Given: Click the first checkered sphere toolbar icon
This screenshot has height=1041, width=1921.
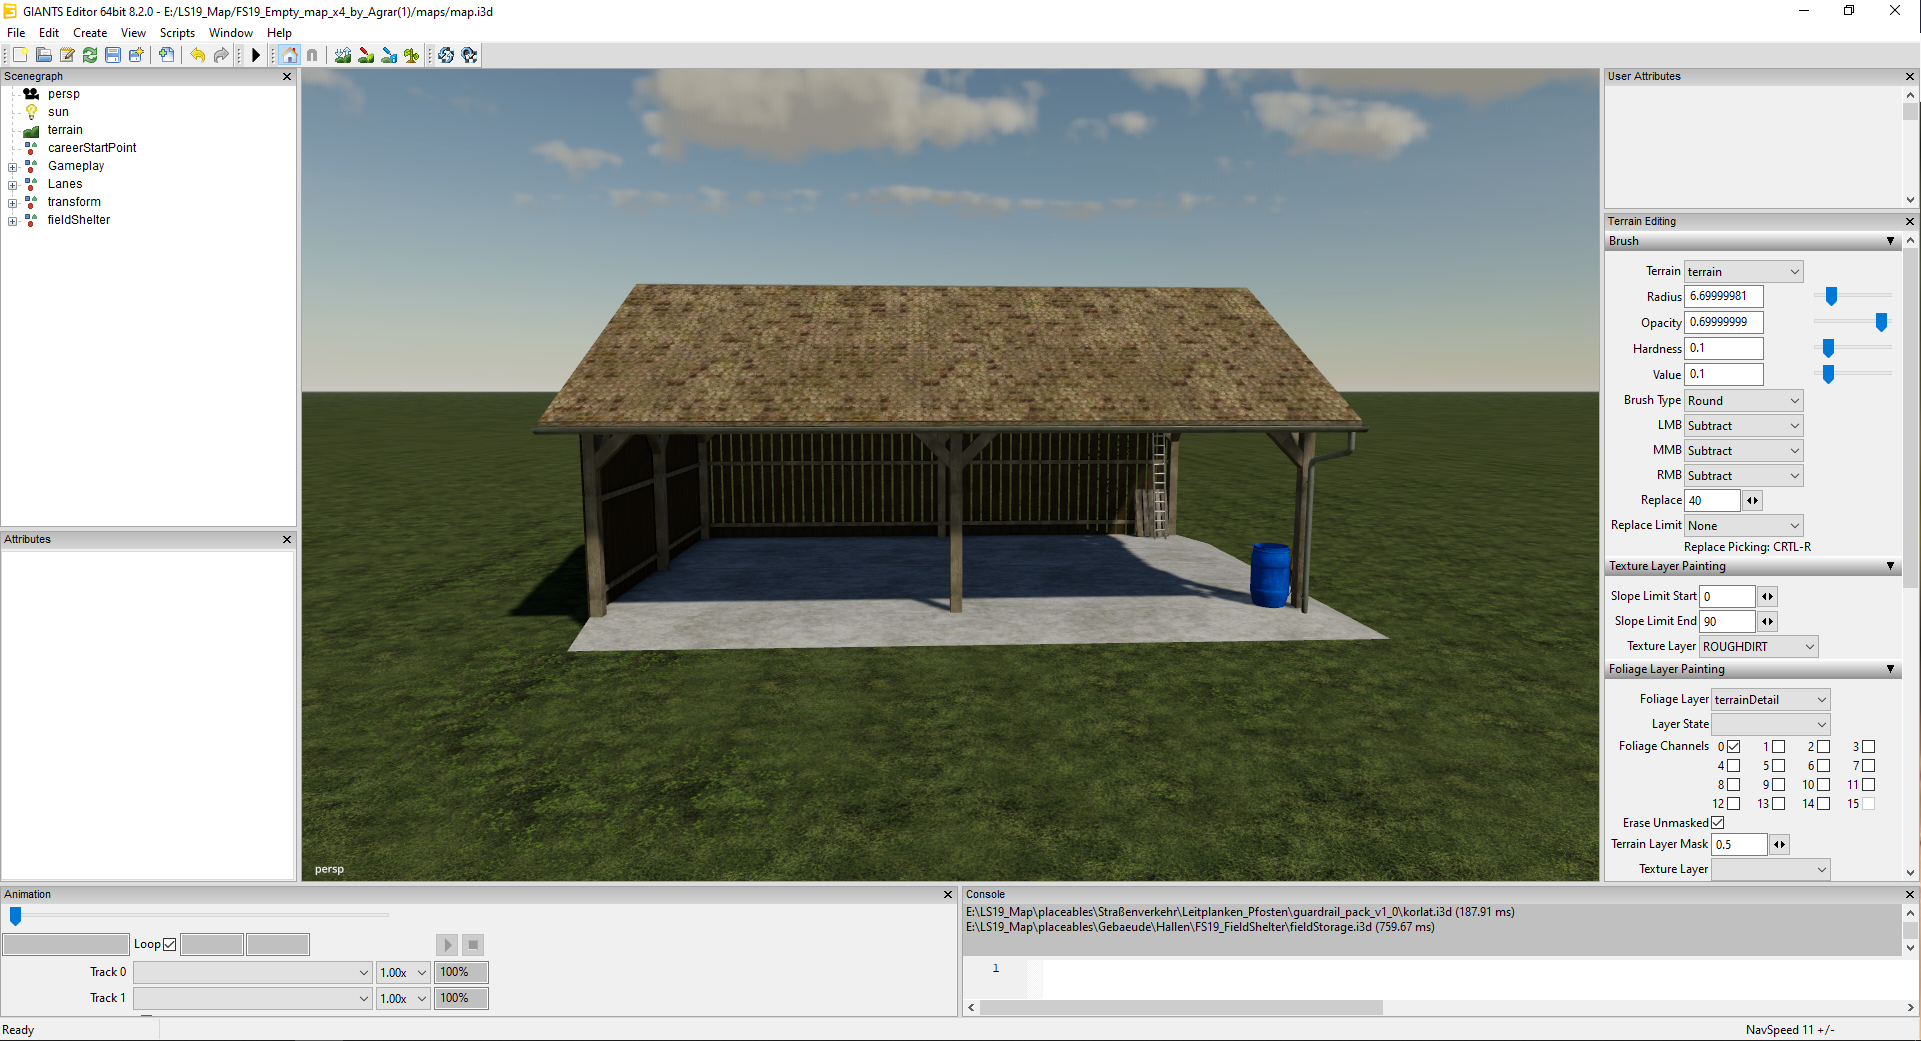Looking at the screenshot, I should pos(446,55).
